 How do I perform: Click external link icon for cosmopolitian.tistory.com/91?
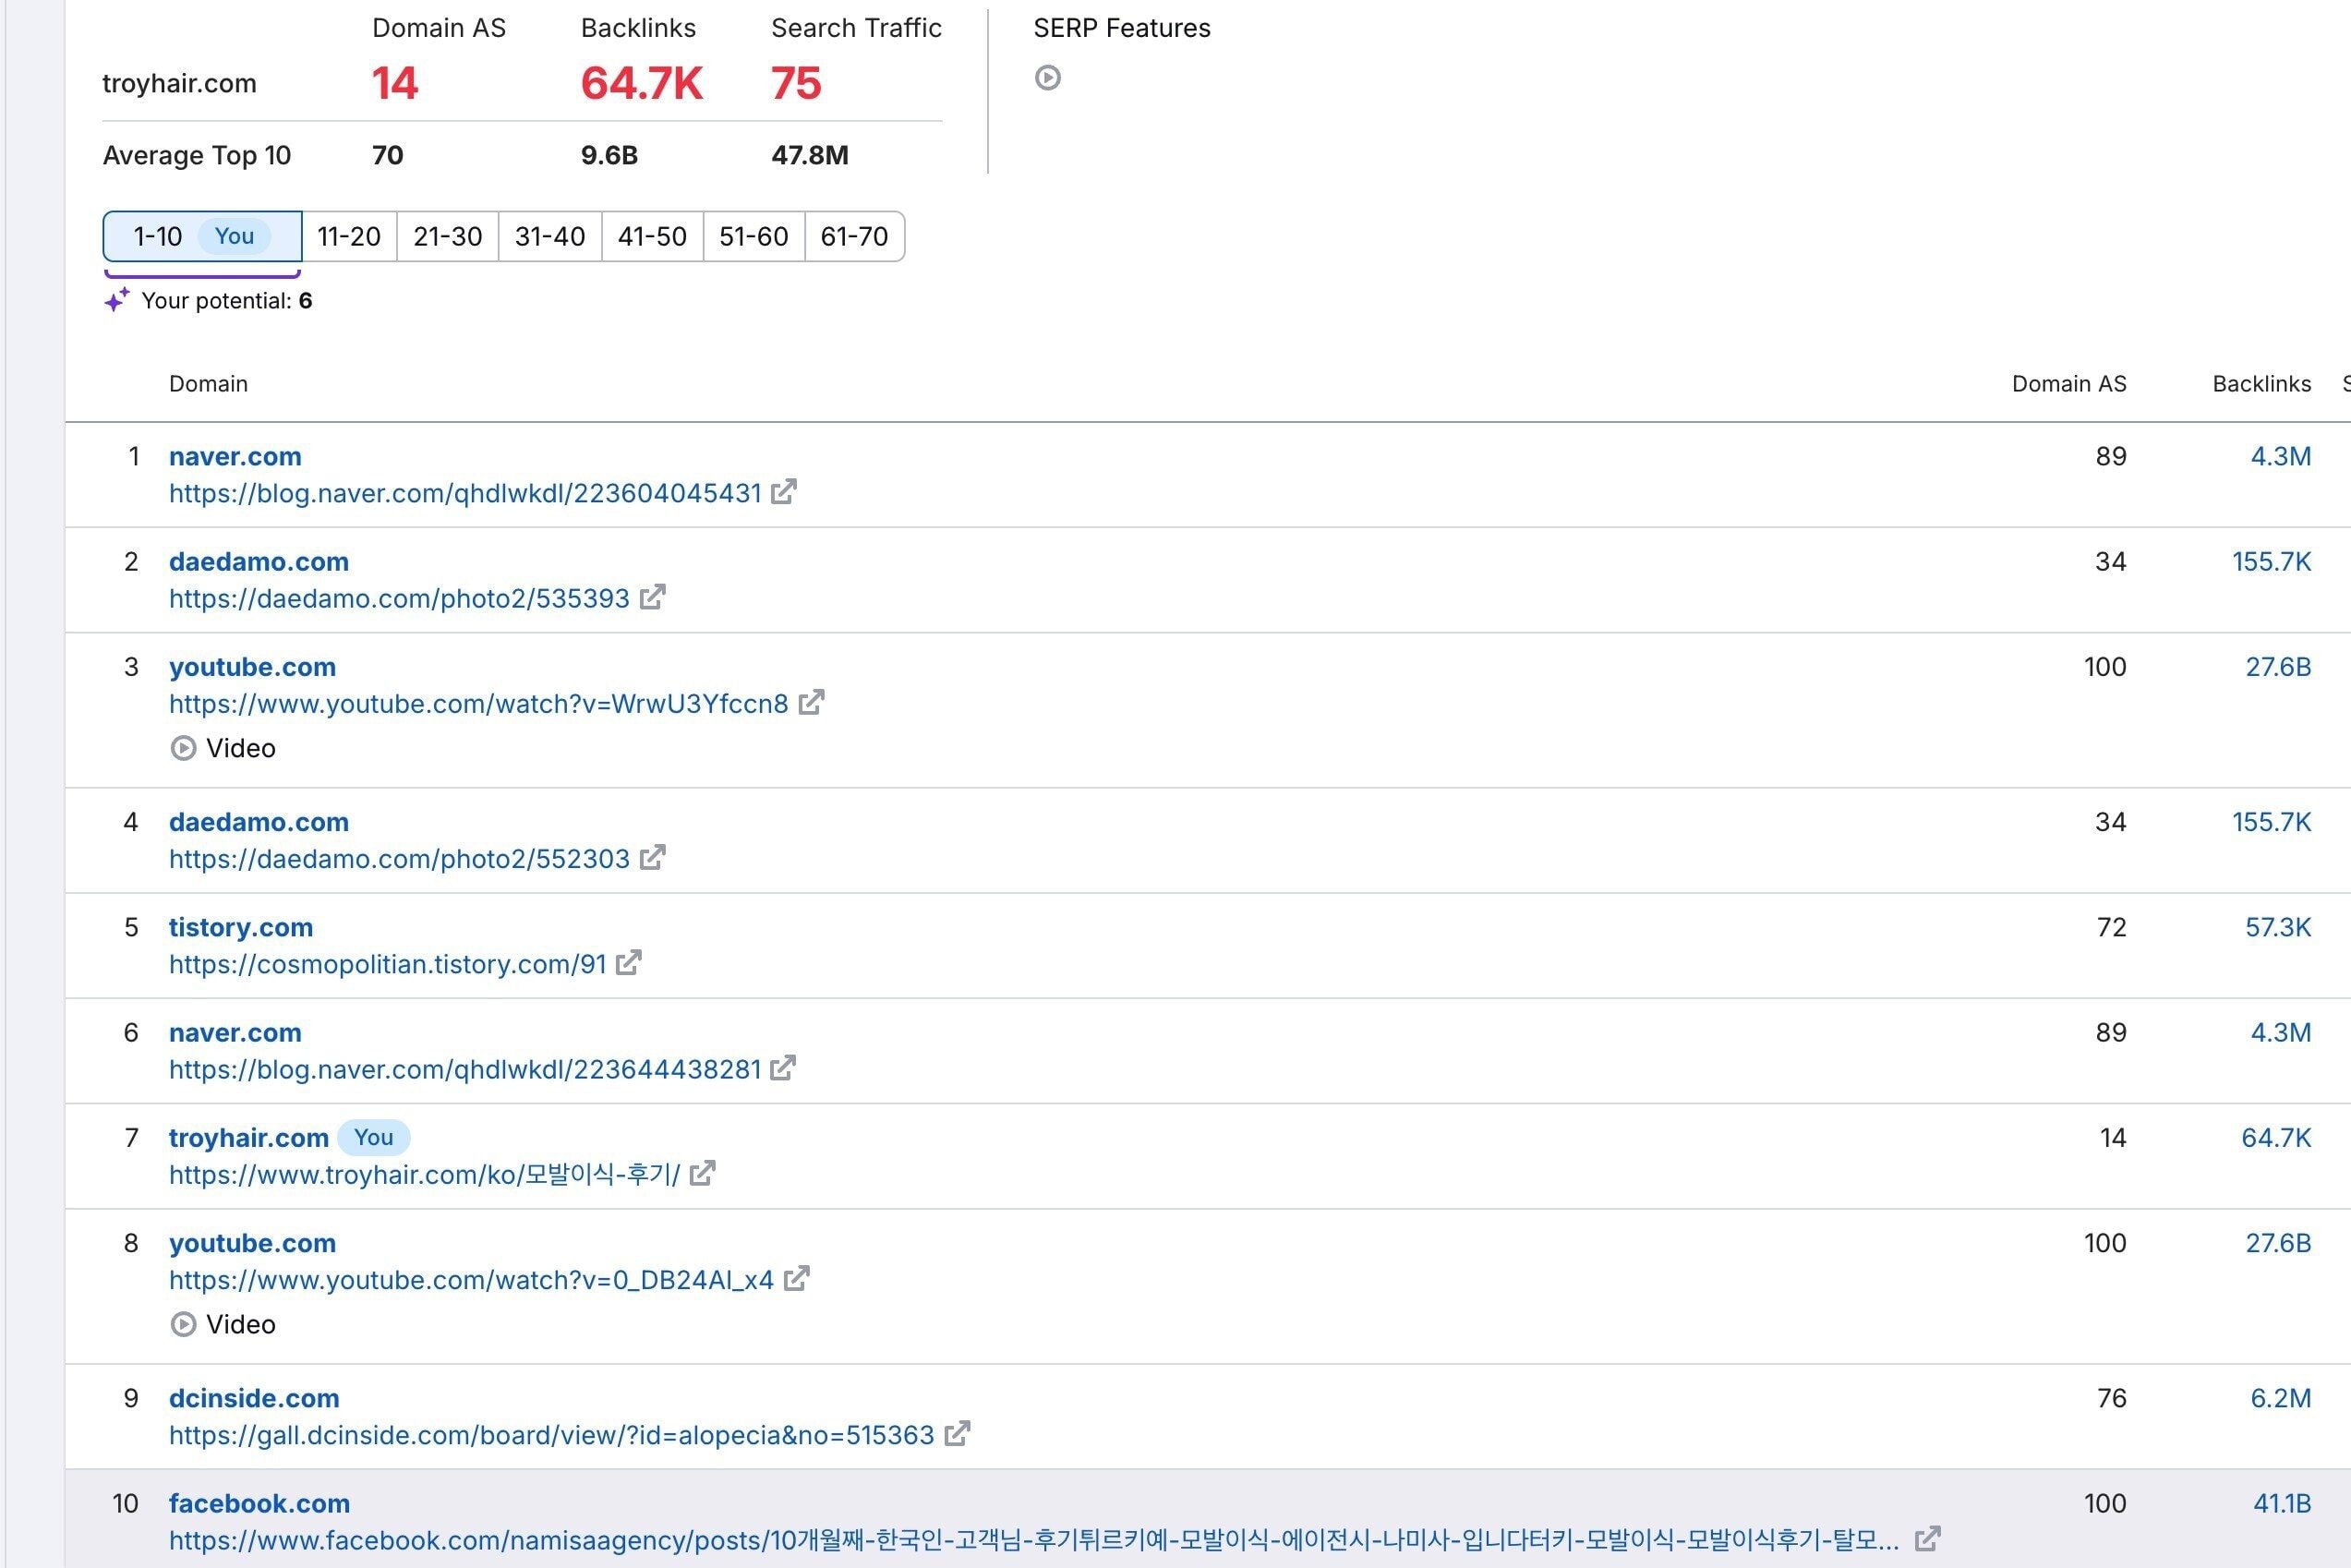(x=628, y=963)
